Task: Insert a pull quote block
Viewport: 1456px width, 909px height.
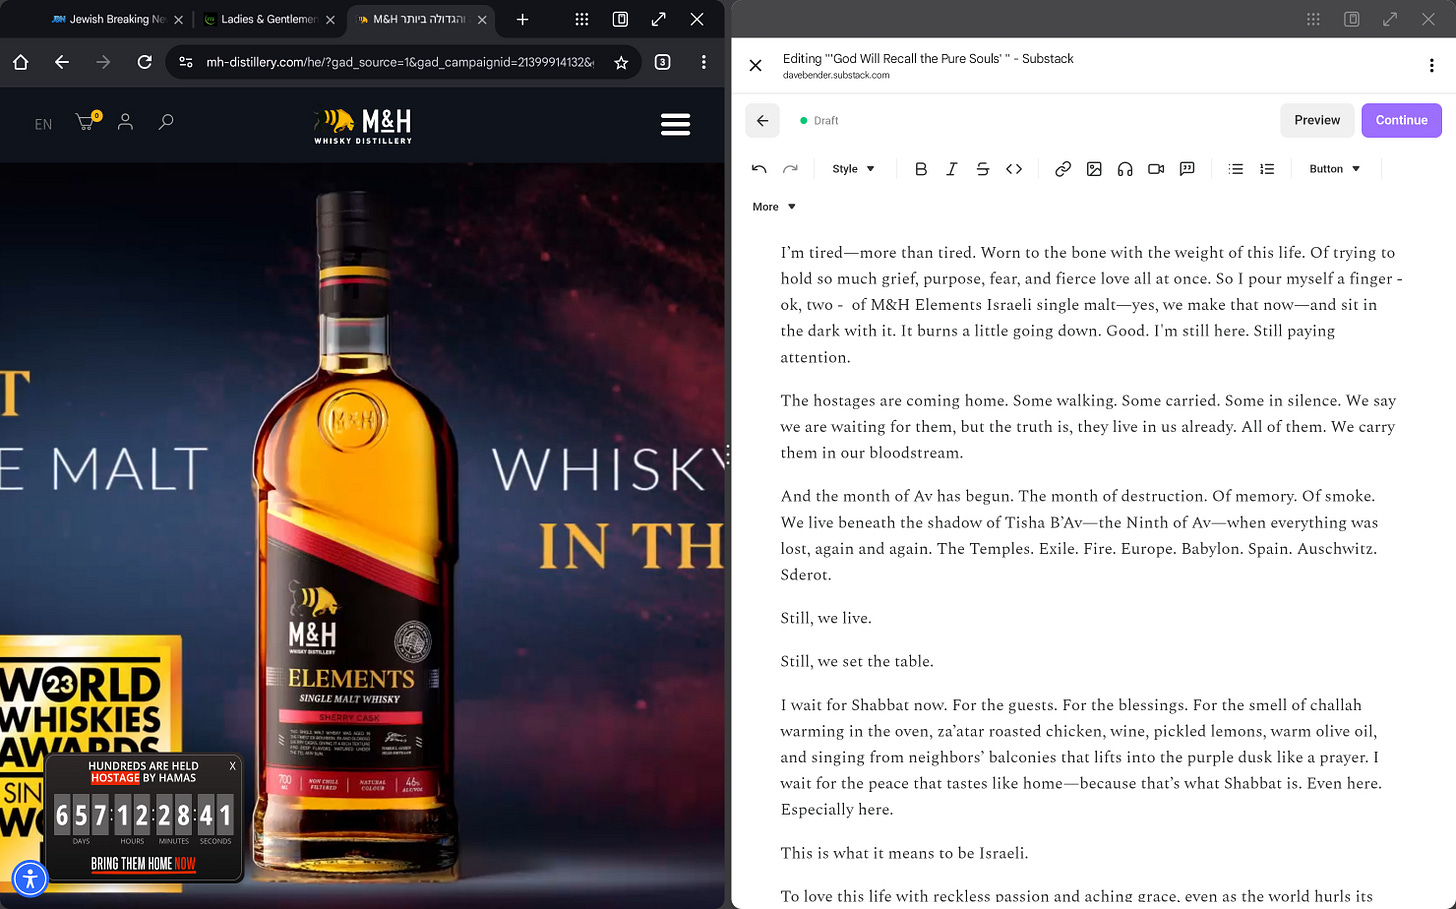Action: coord(1187,169)
